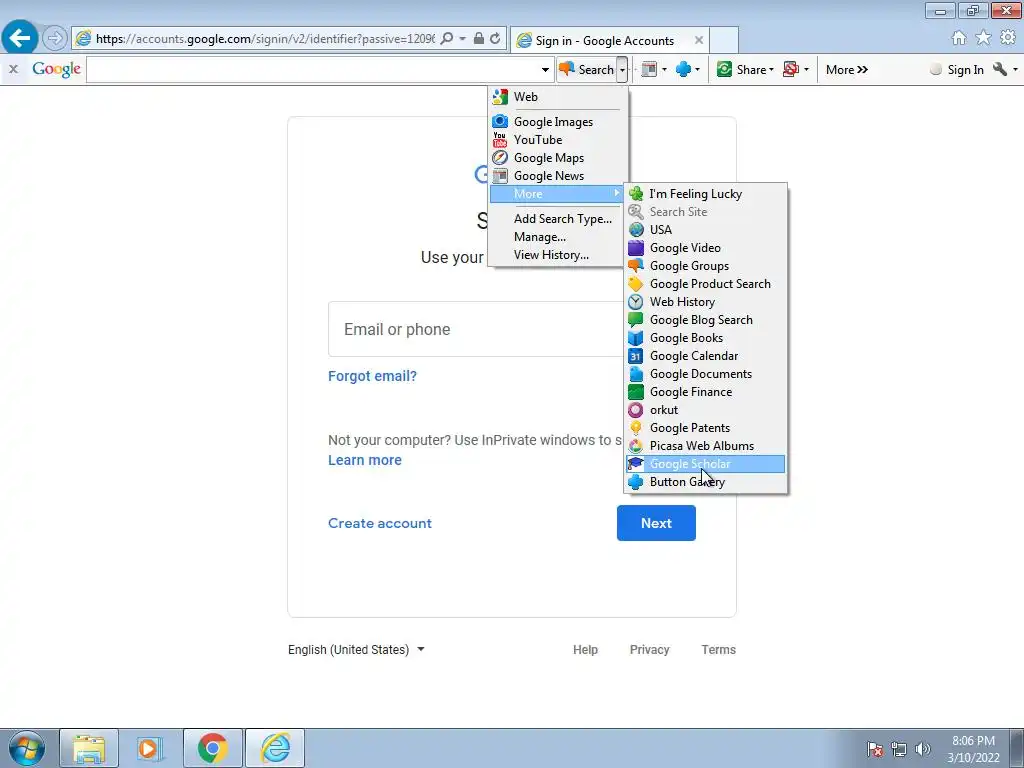This screenshot has width=1024, height=768.
Task: Click Sign In on the Google Toolbar
Action: click(957, 69)
